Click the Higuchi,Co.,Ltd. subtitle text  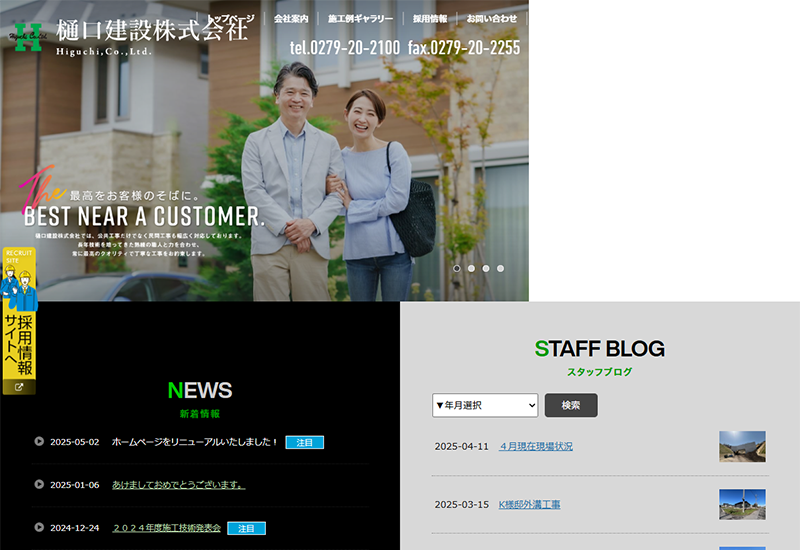[104, 52]
